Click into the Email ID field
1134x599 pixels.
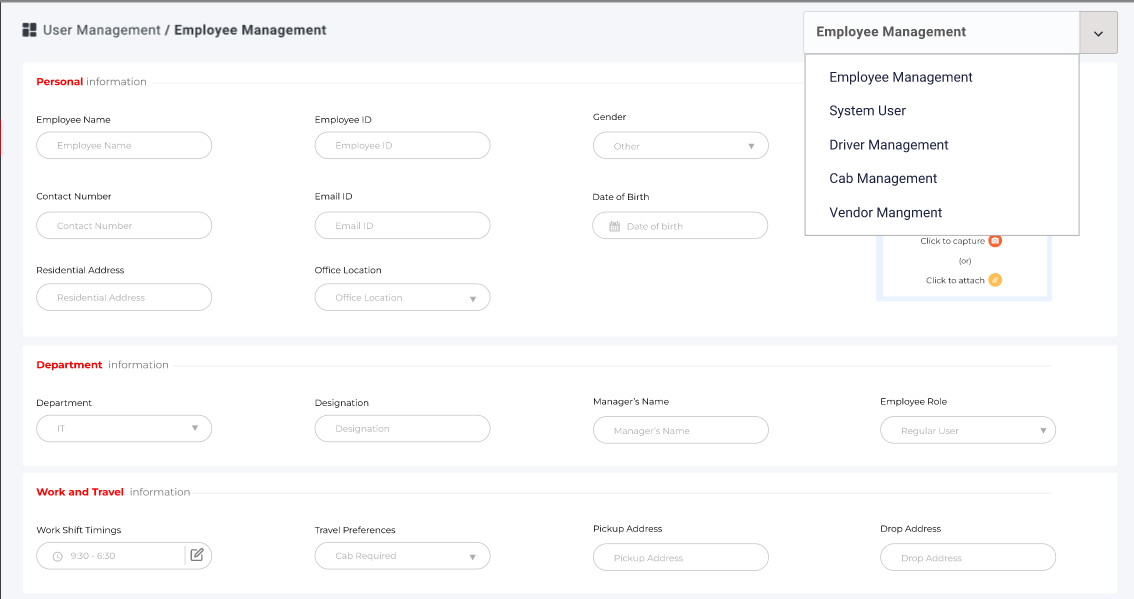pos(402,226)
